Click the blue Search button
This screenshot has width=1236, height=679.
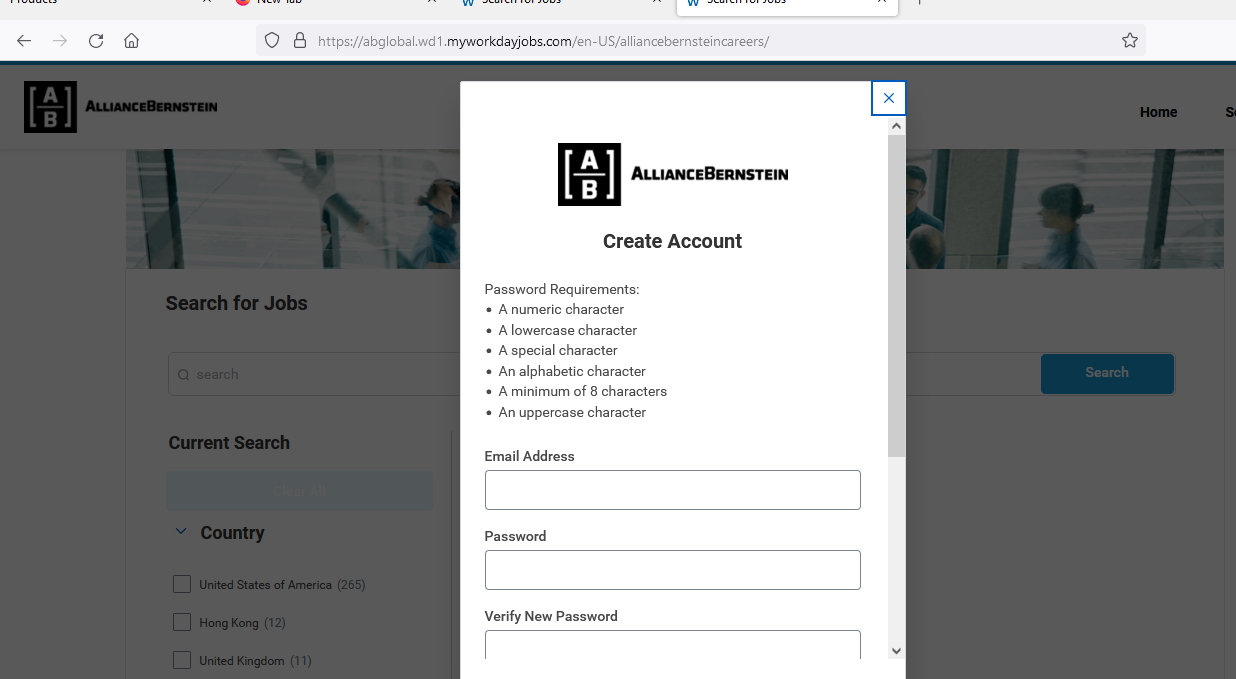[1107, 373]
